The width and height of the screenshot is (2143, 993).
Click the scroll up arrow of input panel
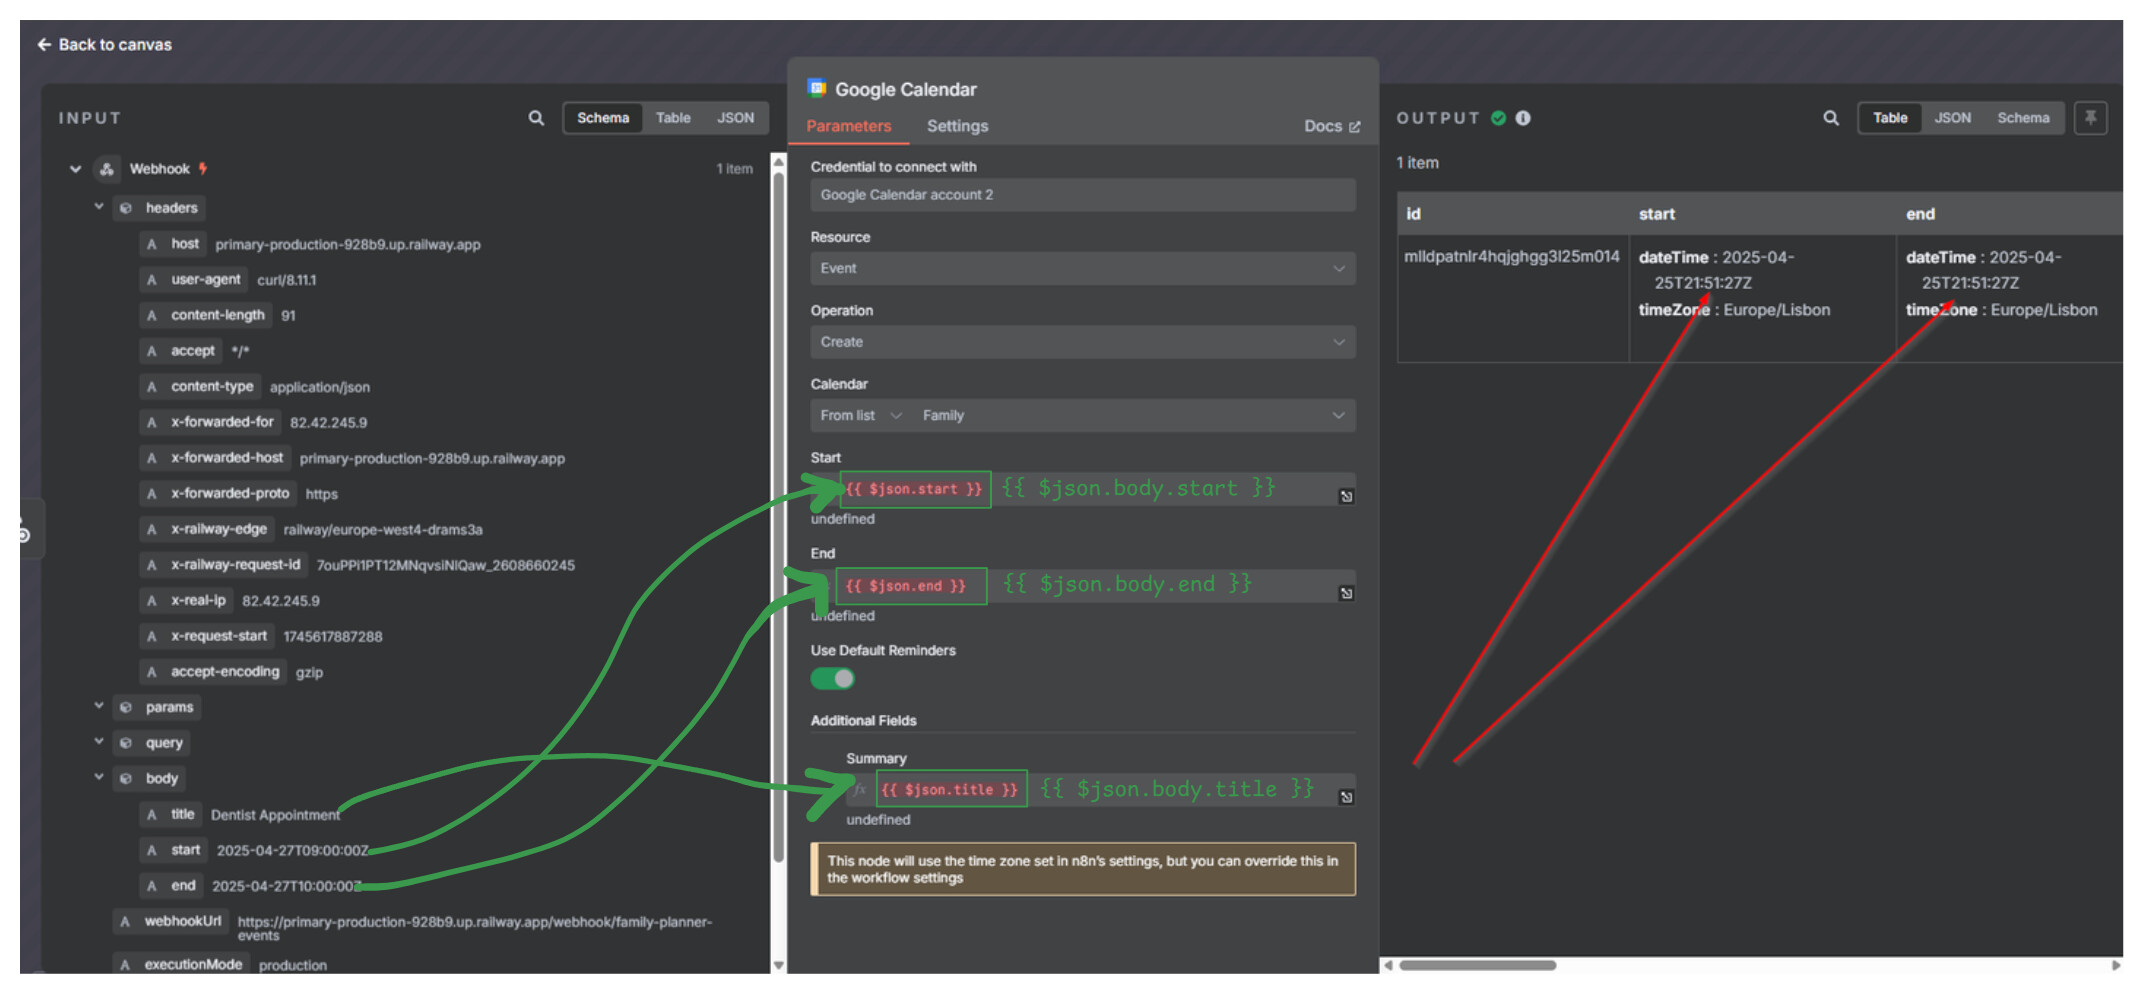[x=778, y=160]
